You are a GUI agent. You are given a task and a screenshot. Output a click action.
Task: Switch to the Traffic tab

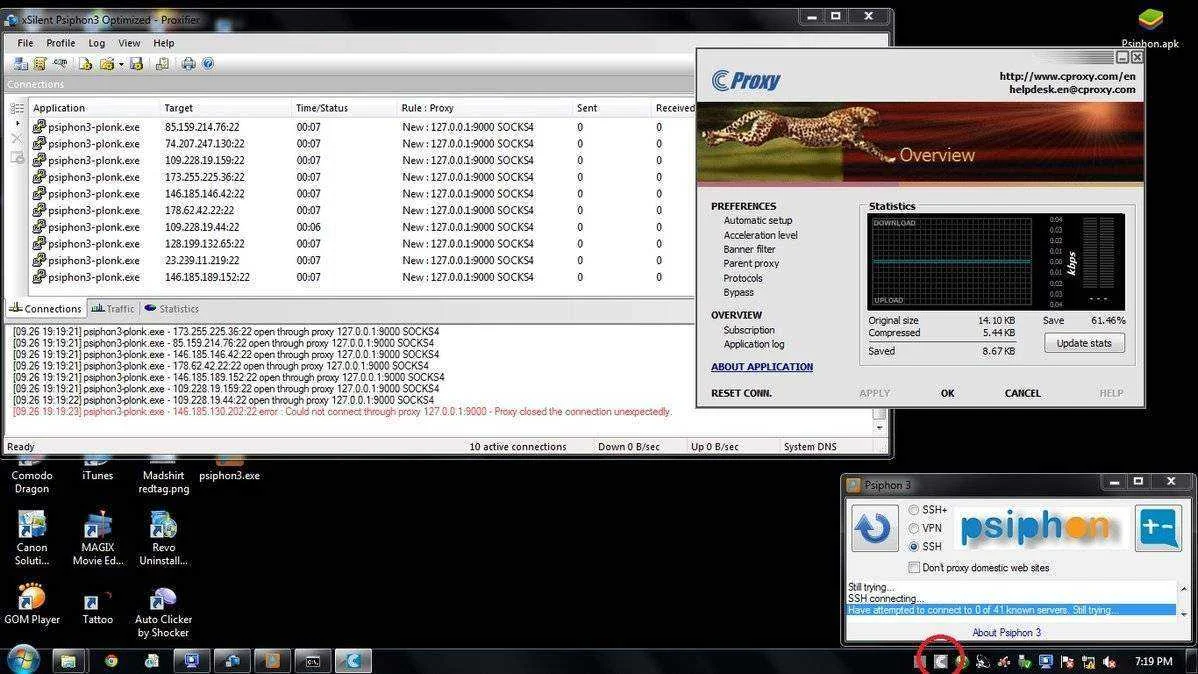point(113,309)
